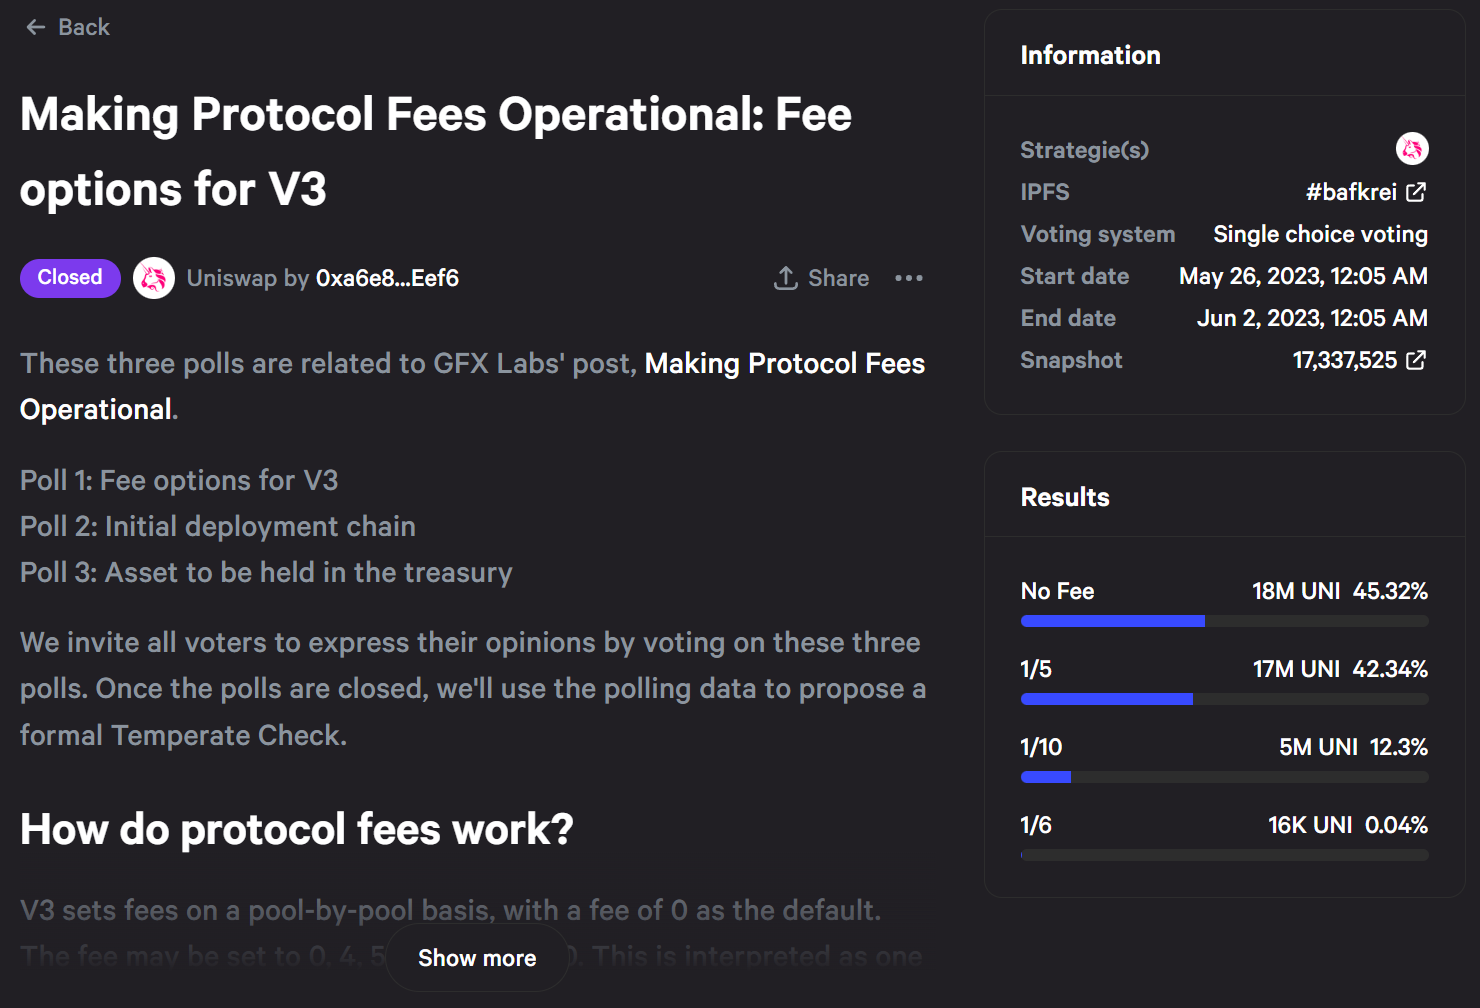
Task: Click the back arrow icon
Action: (x=36, y=28)
